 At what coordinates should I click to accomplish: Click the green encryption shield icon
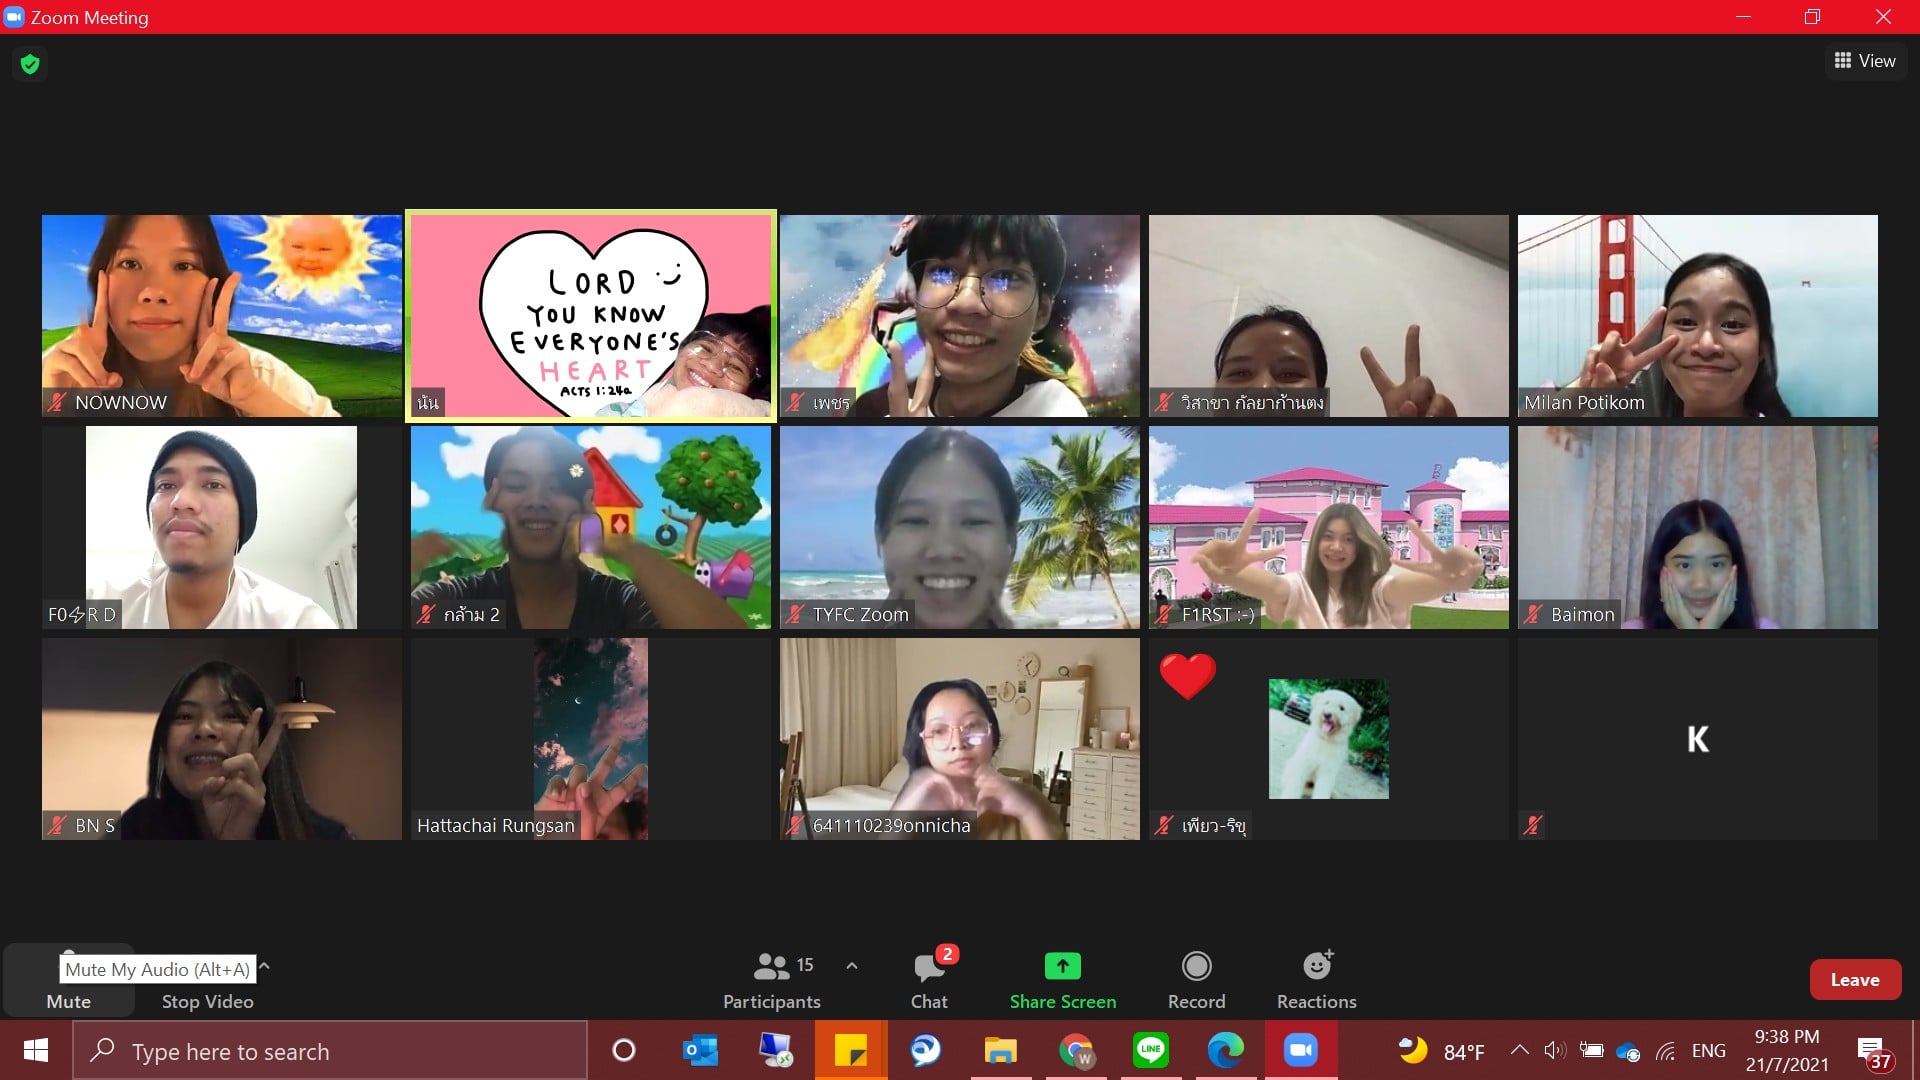point(30,64)
